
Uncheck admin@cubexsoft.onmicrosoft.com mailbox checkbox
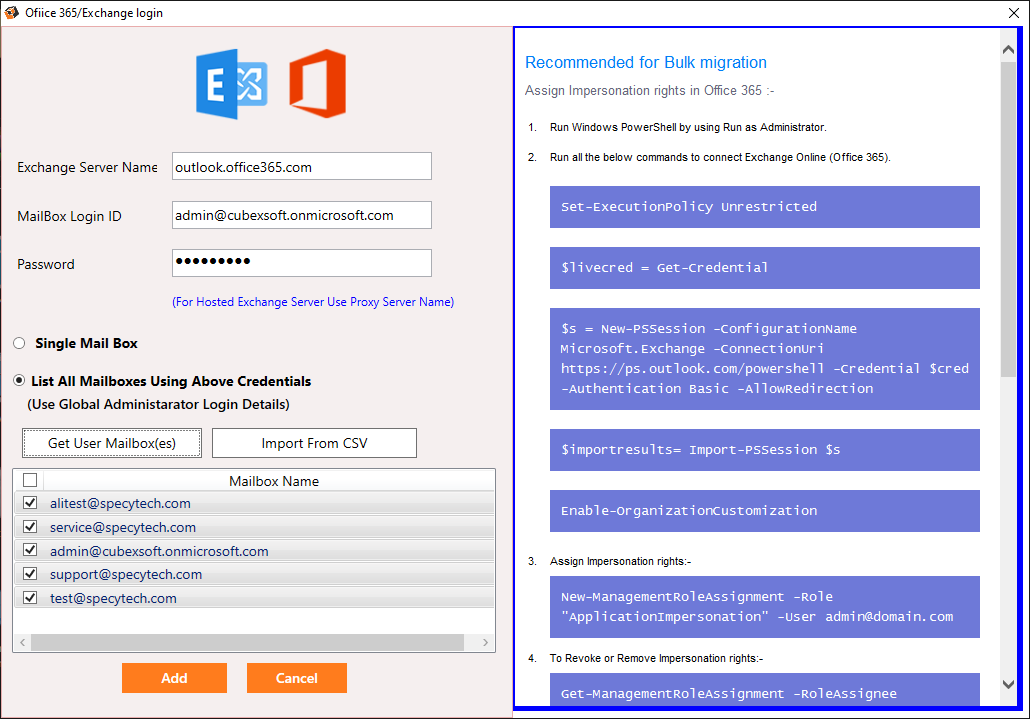pos(30,550)
